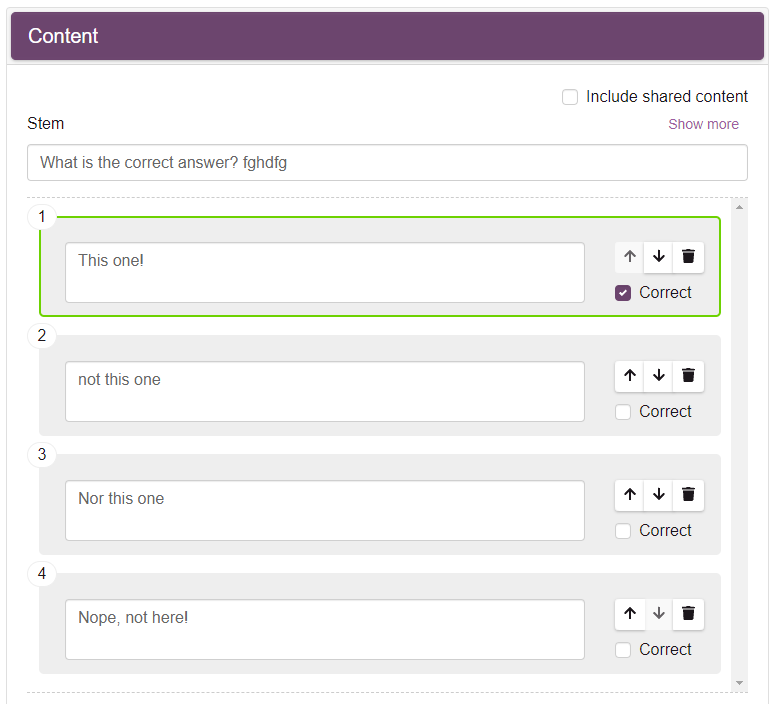Click scrollbar up arrow of answers list
The image size is (776, 704).
click(739, 207)
